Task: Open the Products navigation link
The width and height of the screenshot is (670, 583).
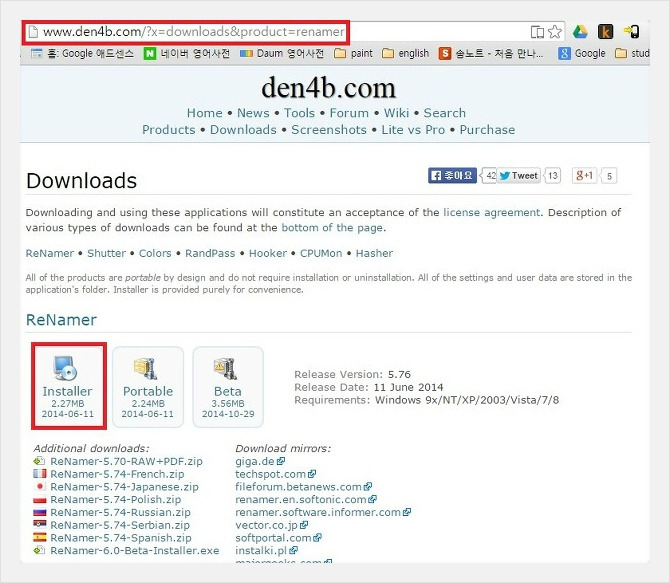Action: [x=169, y=130]
